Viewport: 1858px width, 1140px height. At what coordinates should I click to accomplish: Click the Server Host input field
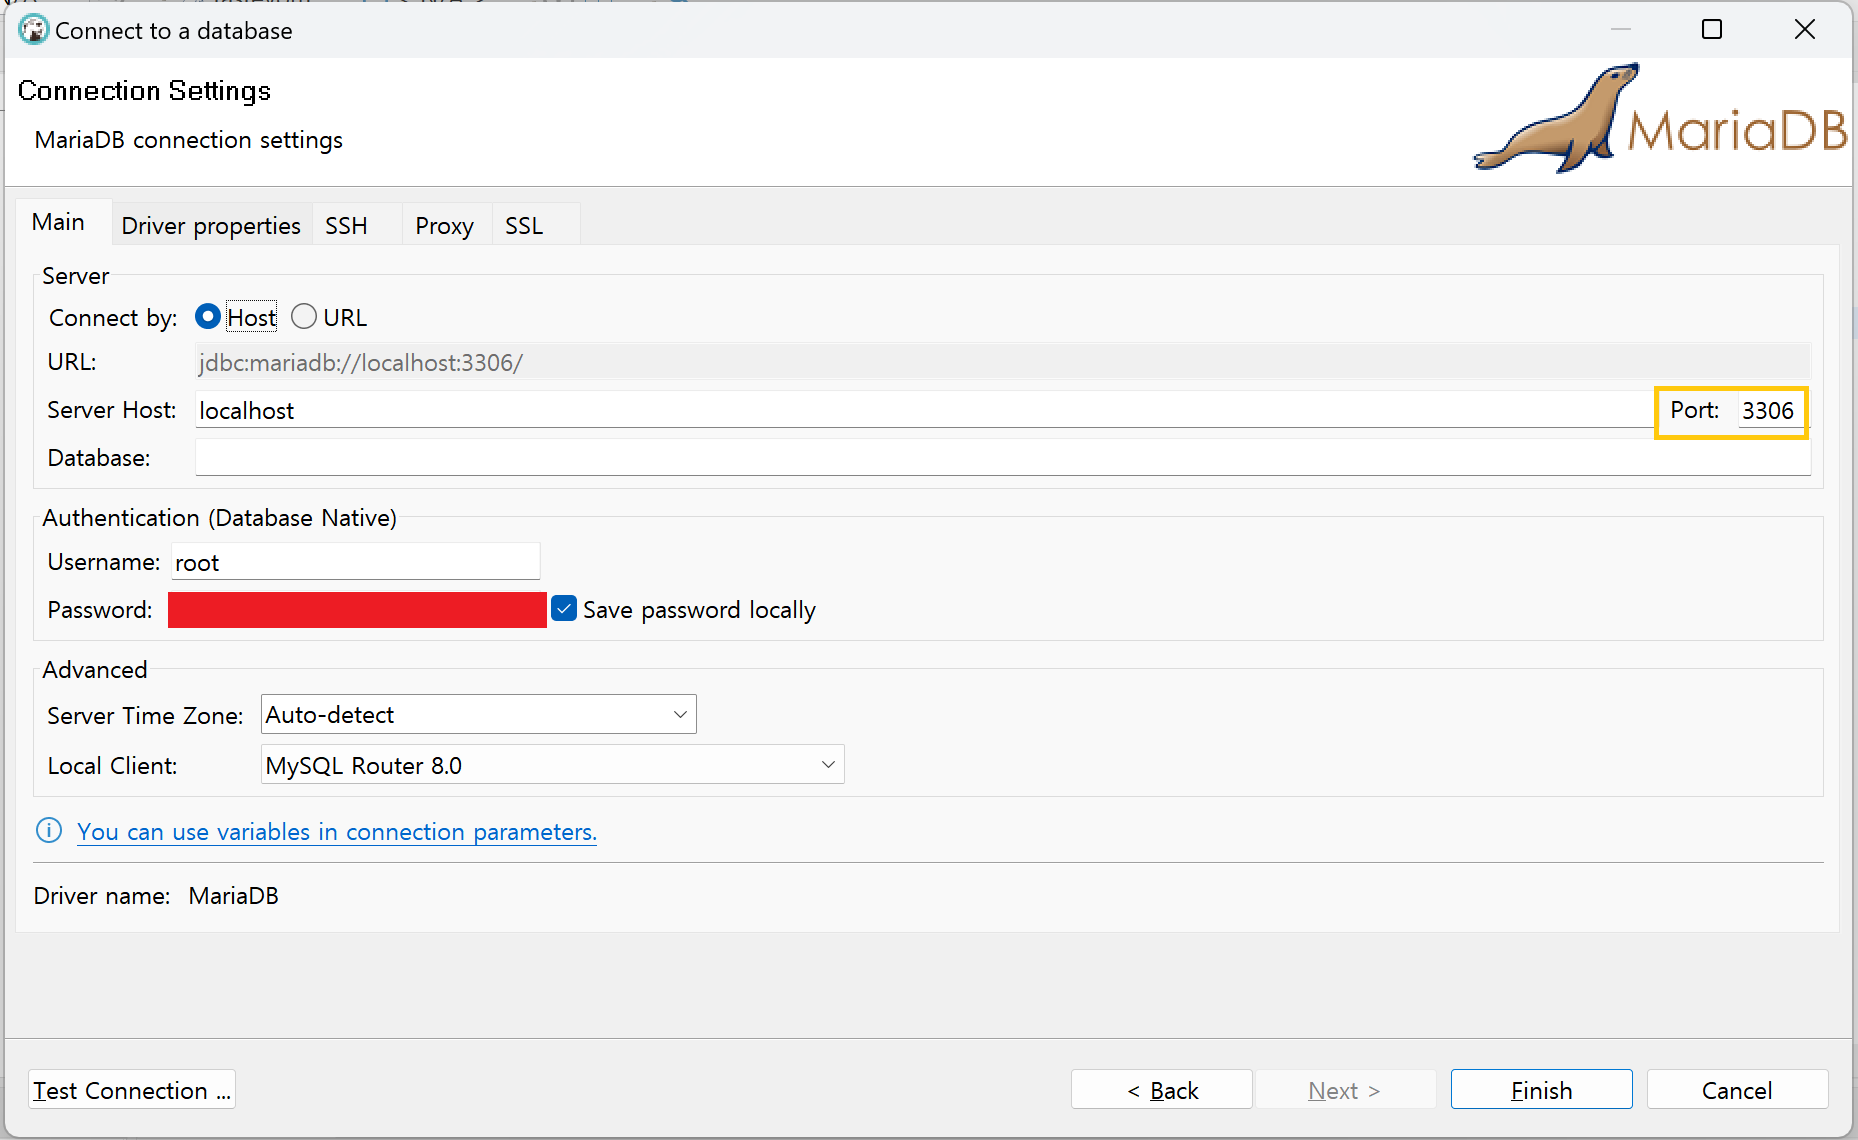(924, 410)
